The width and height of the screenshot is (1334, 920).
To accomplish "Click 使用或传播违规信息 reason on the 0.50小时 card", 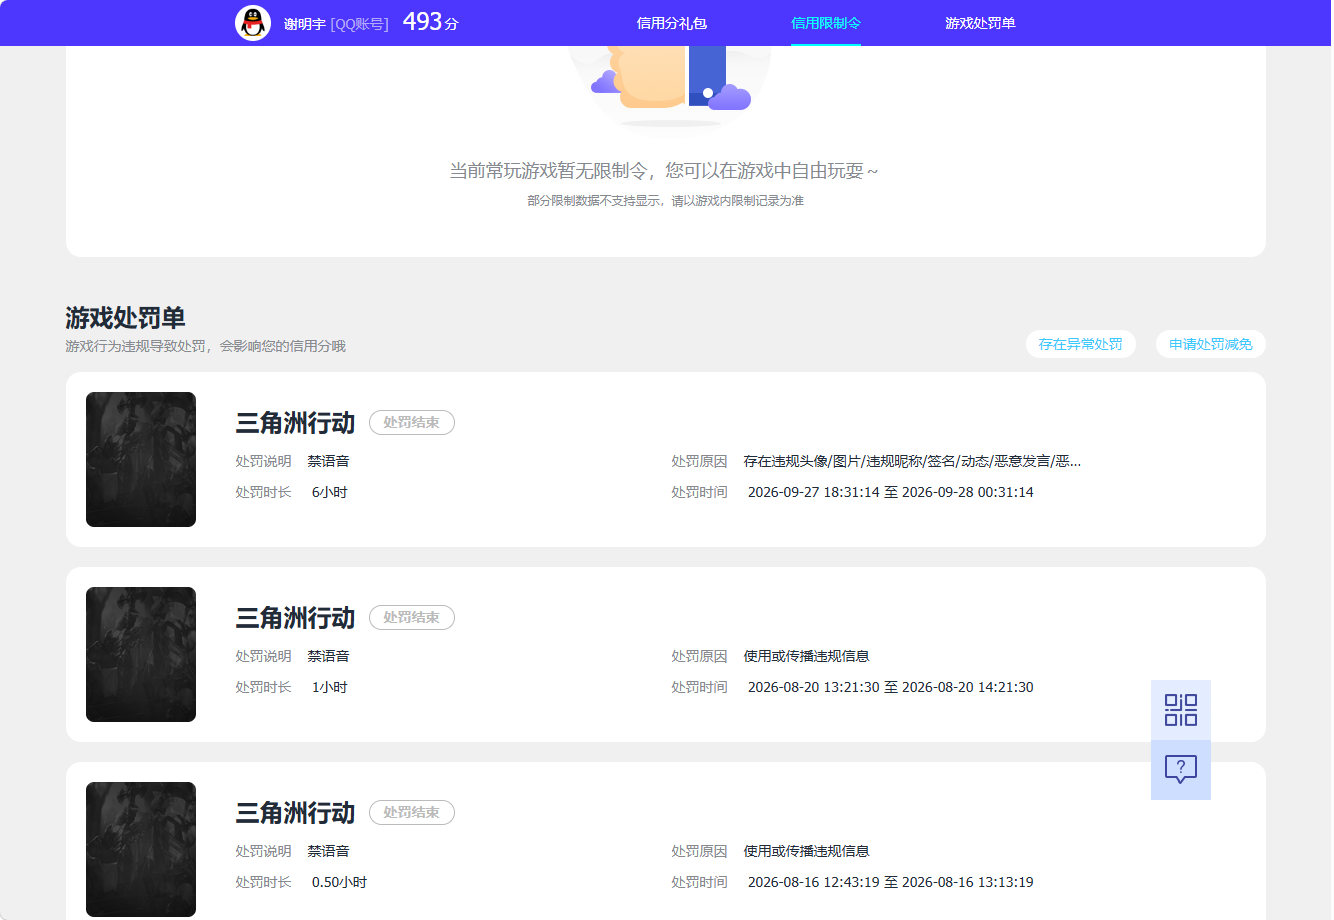I will pyautogui.click(x=807, y=851).
